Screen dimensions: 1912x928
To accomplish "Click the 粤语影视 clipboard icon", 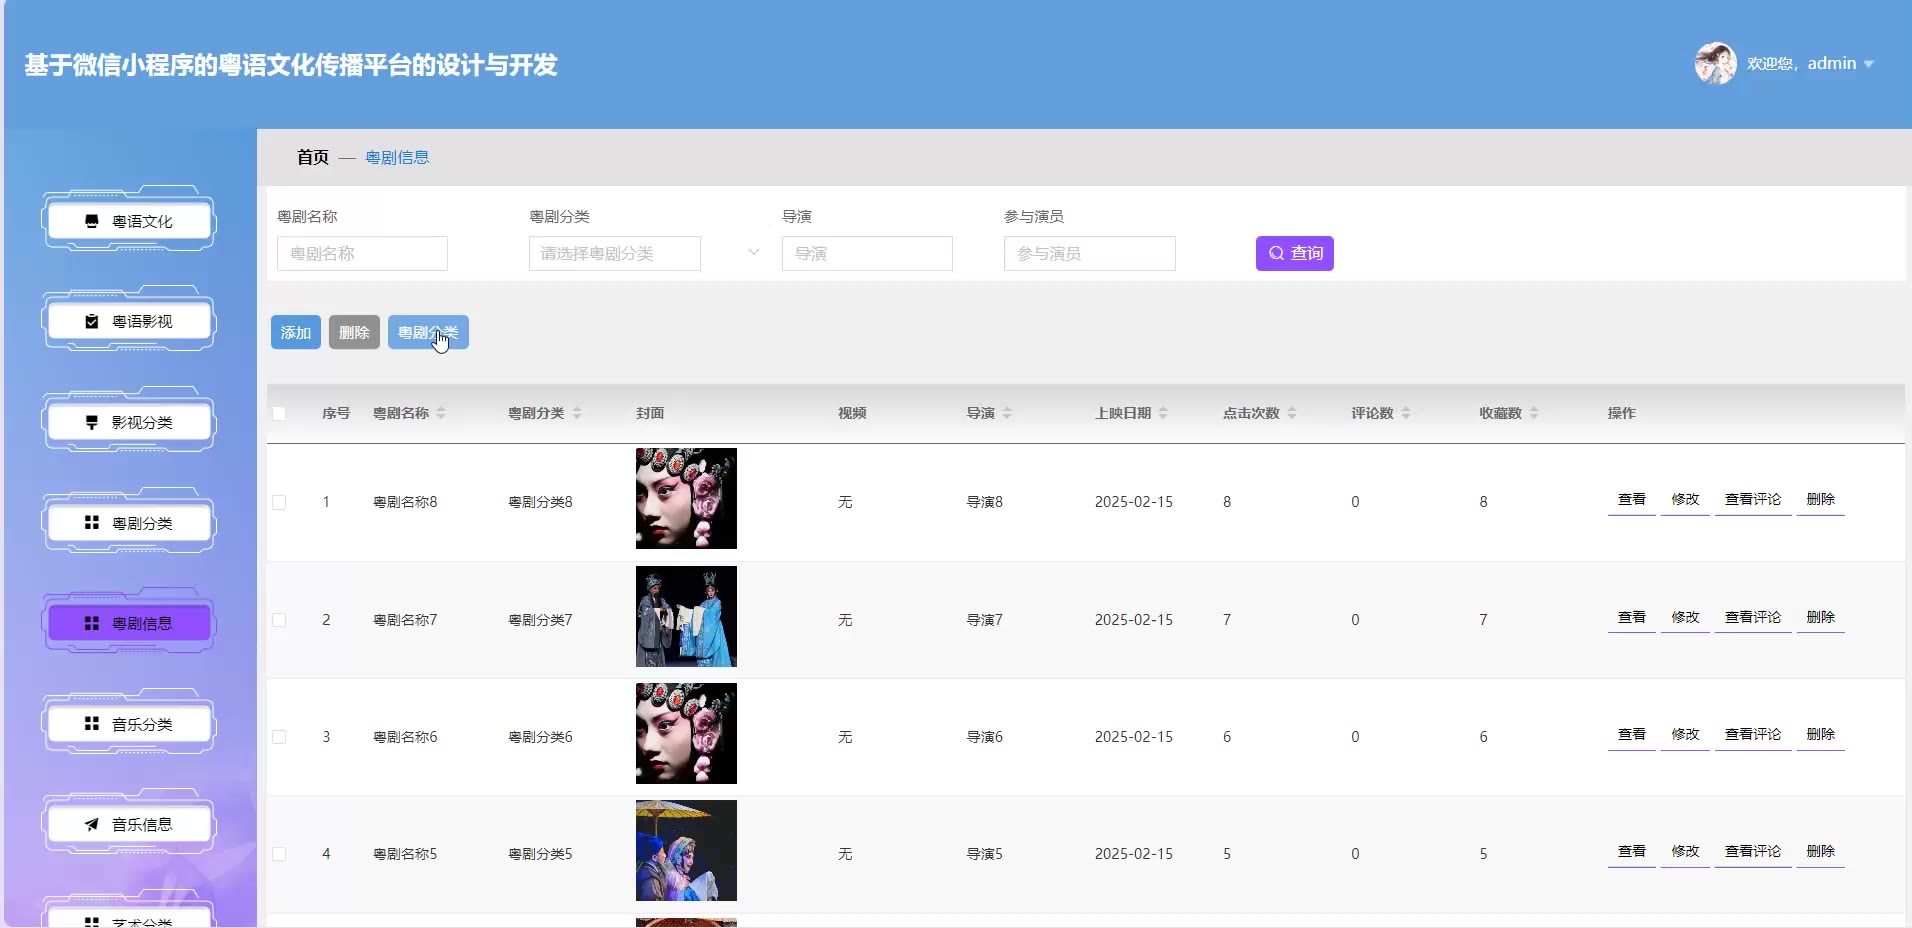I will (x=92, y=321).
